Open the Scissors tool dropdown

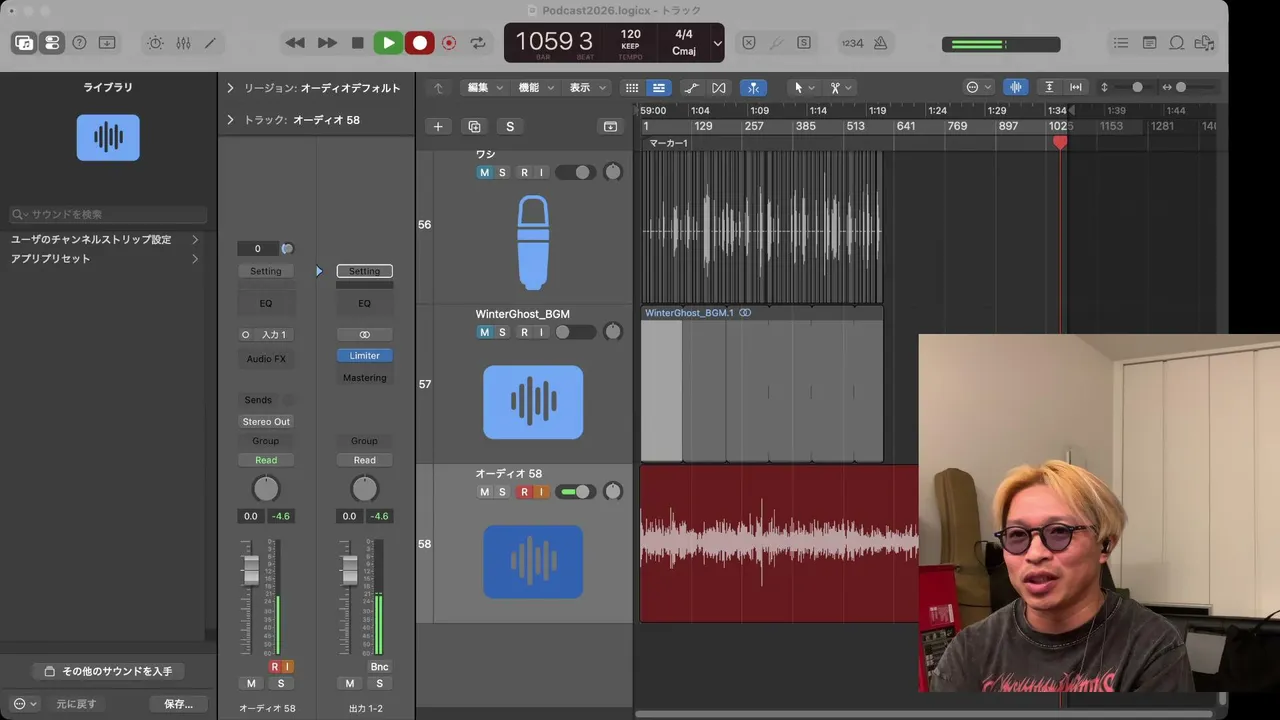click(x=841, y=88)
